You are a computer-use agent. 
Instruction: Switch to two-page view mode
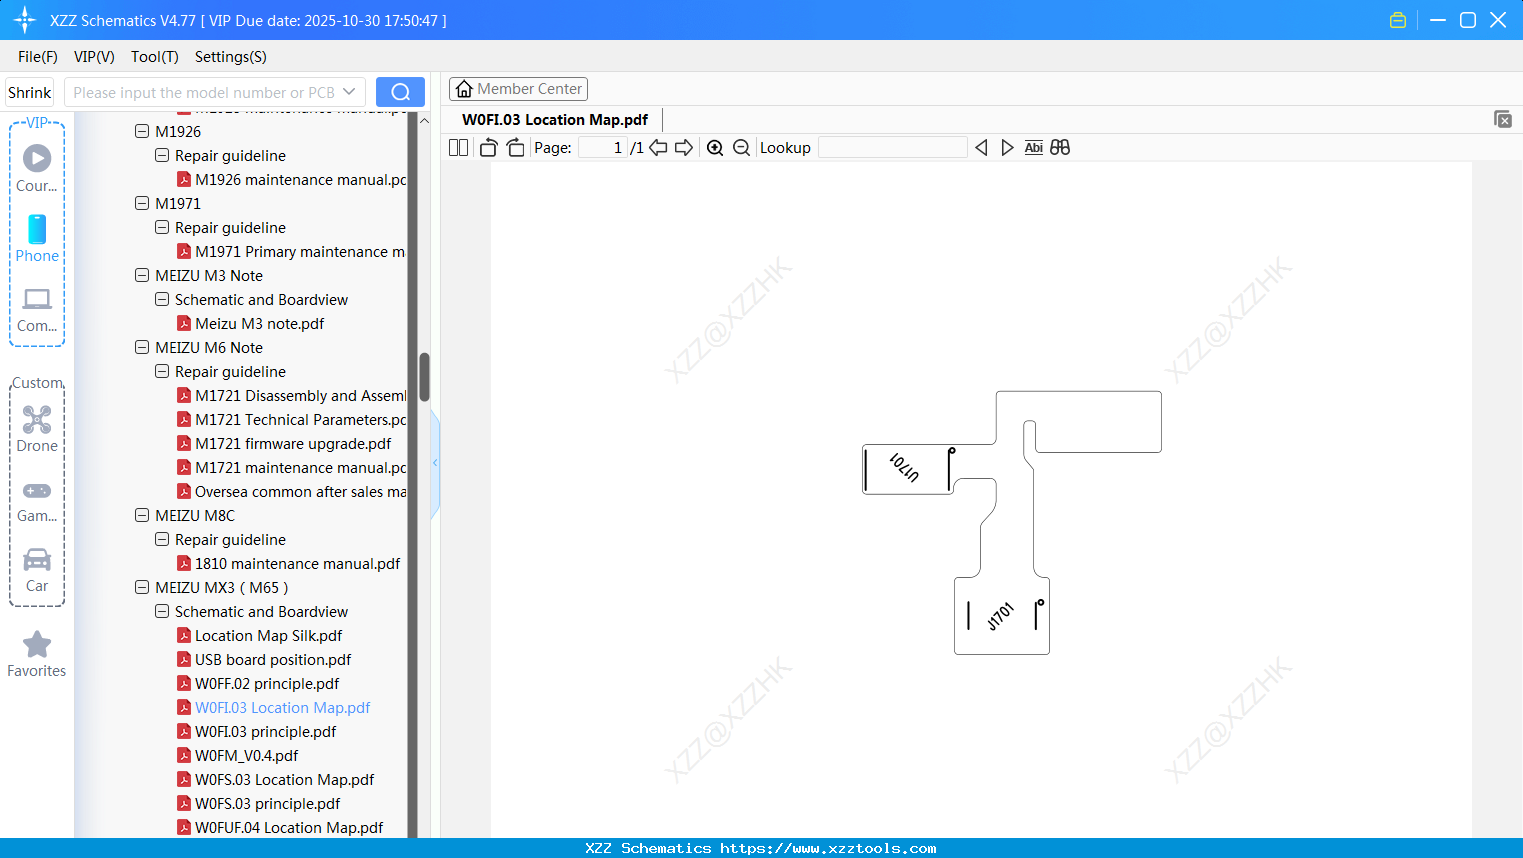[458, 147]
